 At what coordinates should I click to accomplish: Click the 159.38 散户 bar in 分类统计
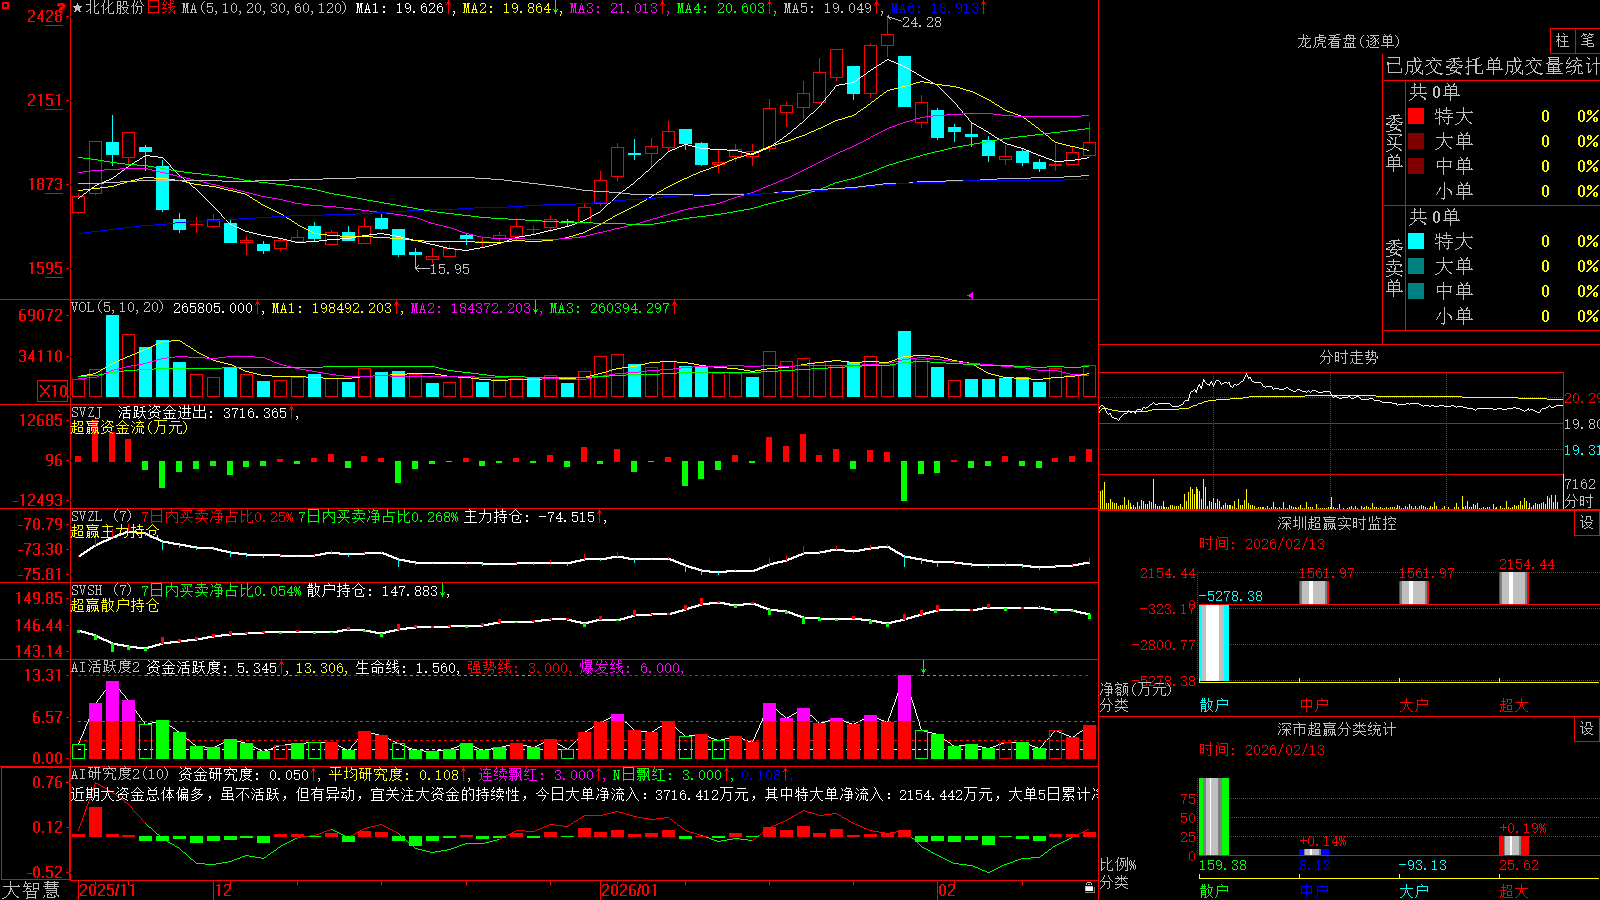click(x=1214, y=816)
